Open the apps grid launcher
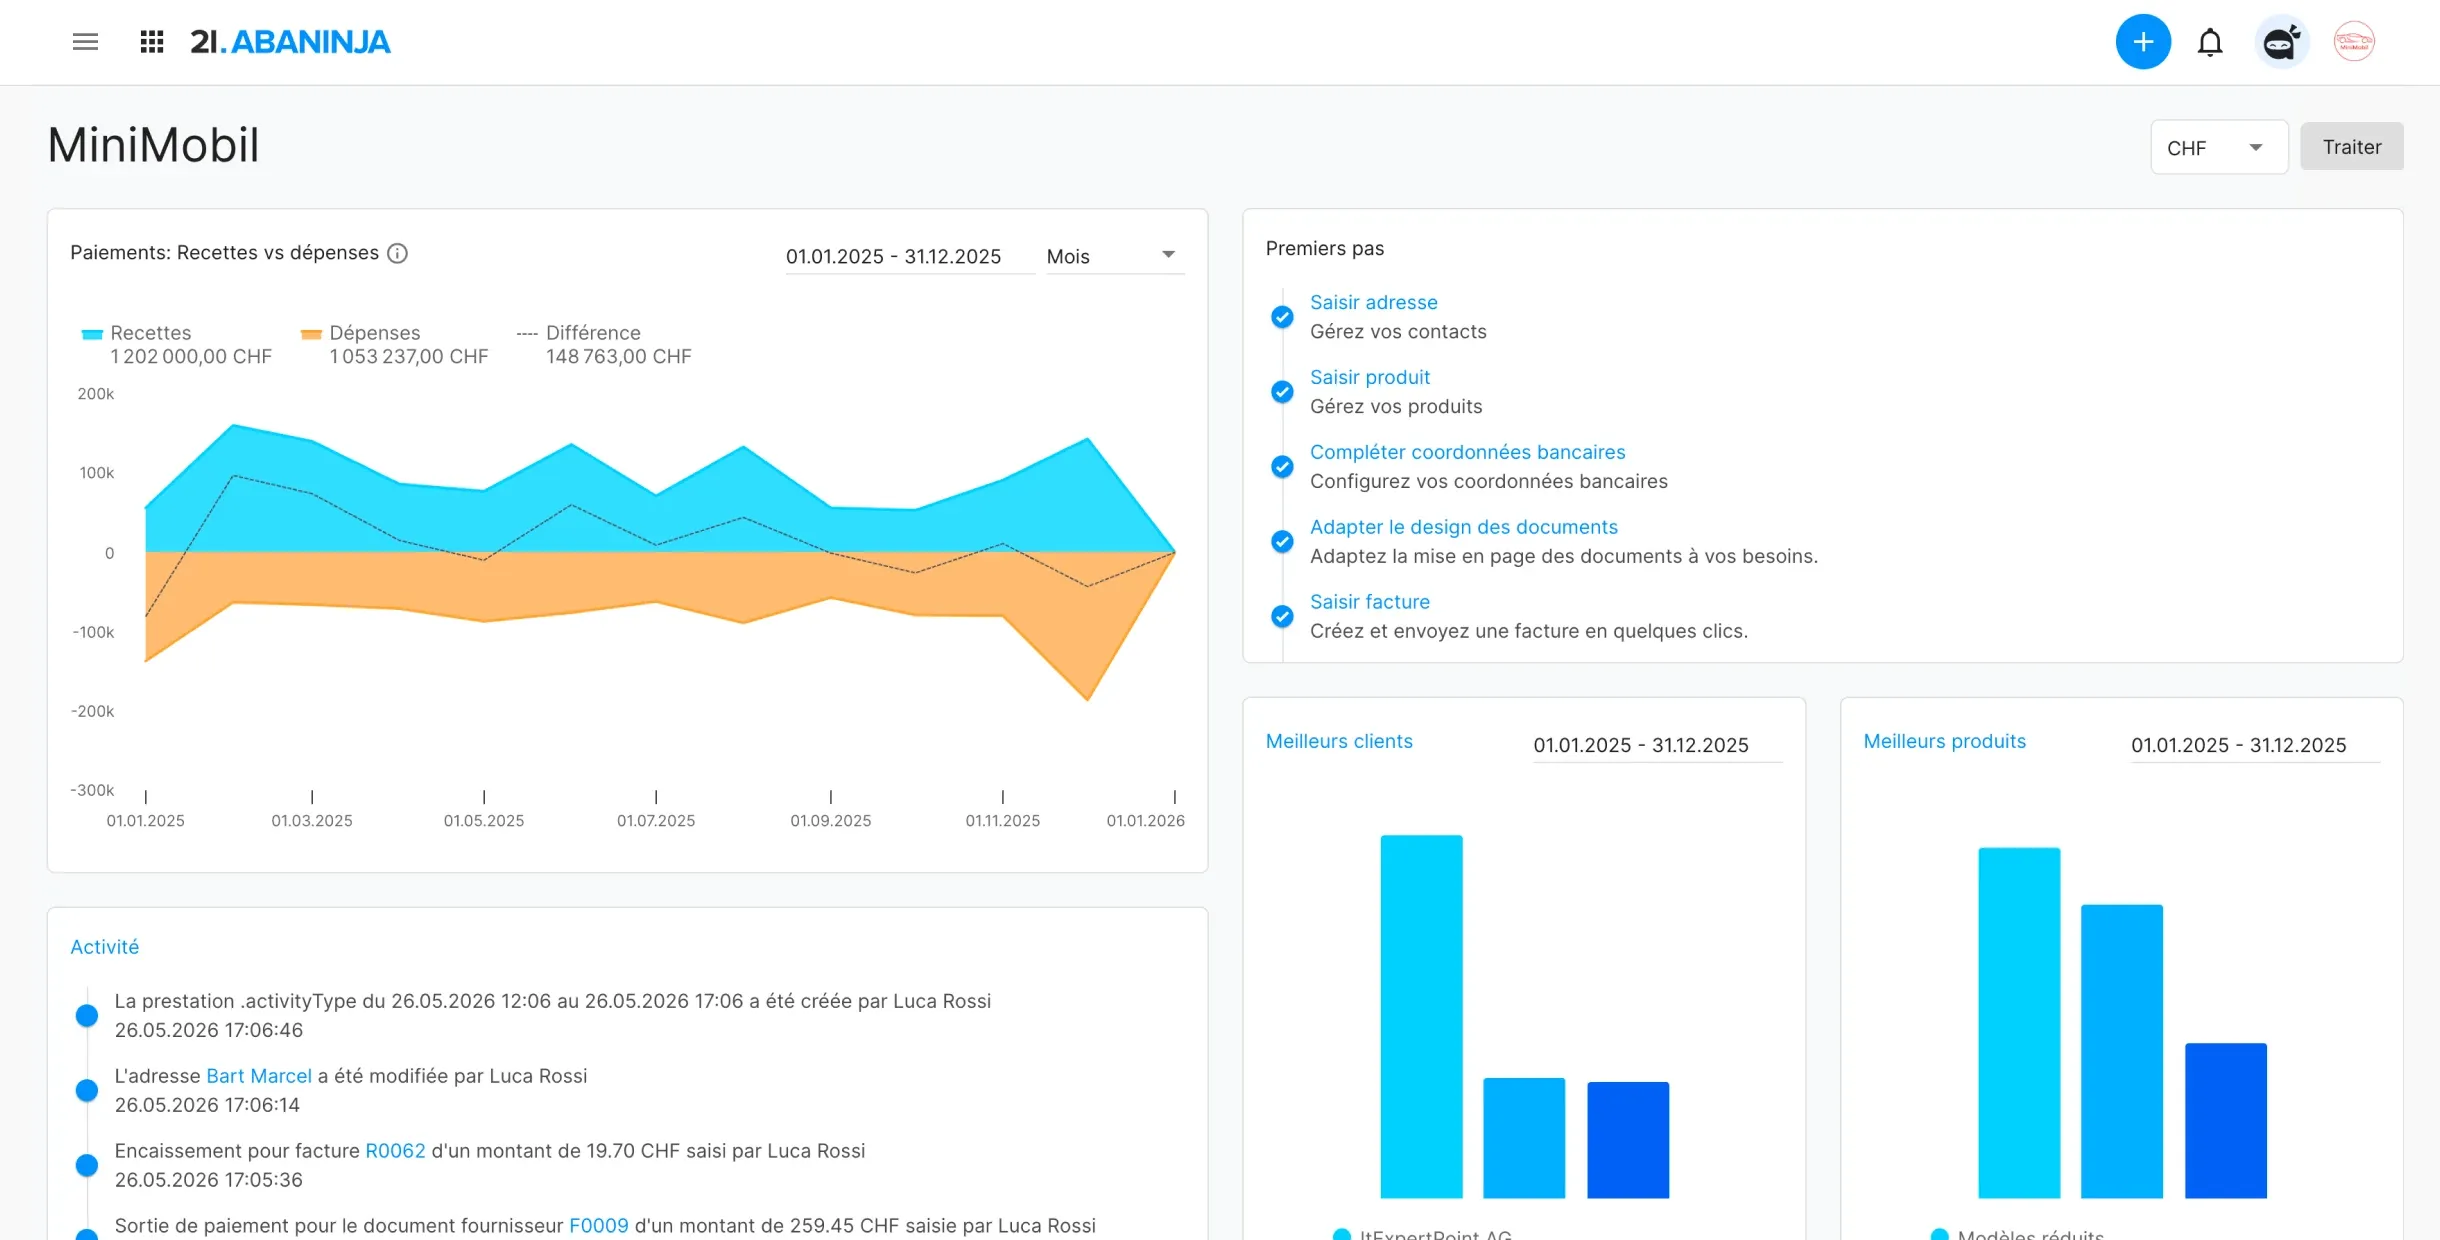 pyautogui.click(x=152, y=42)
